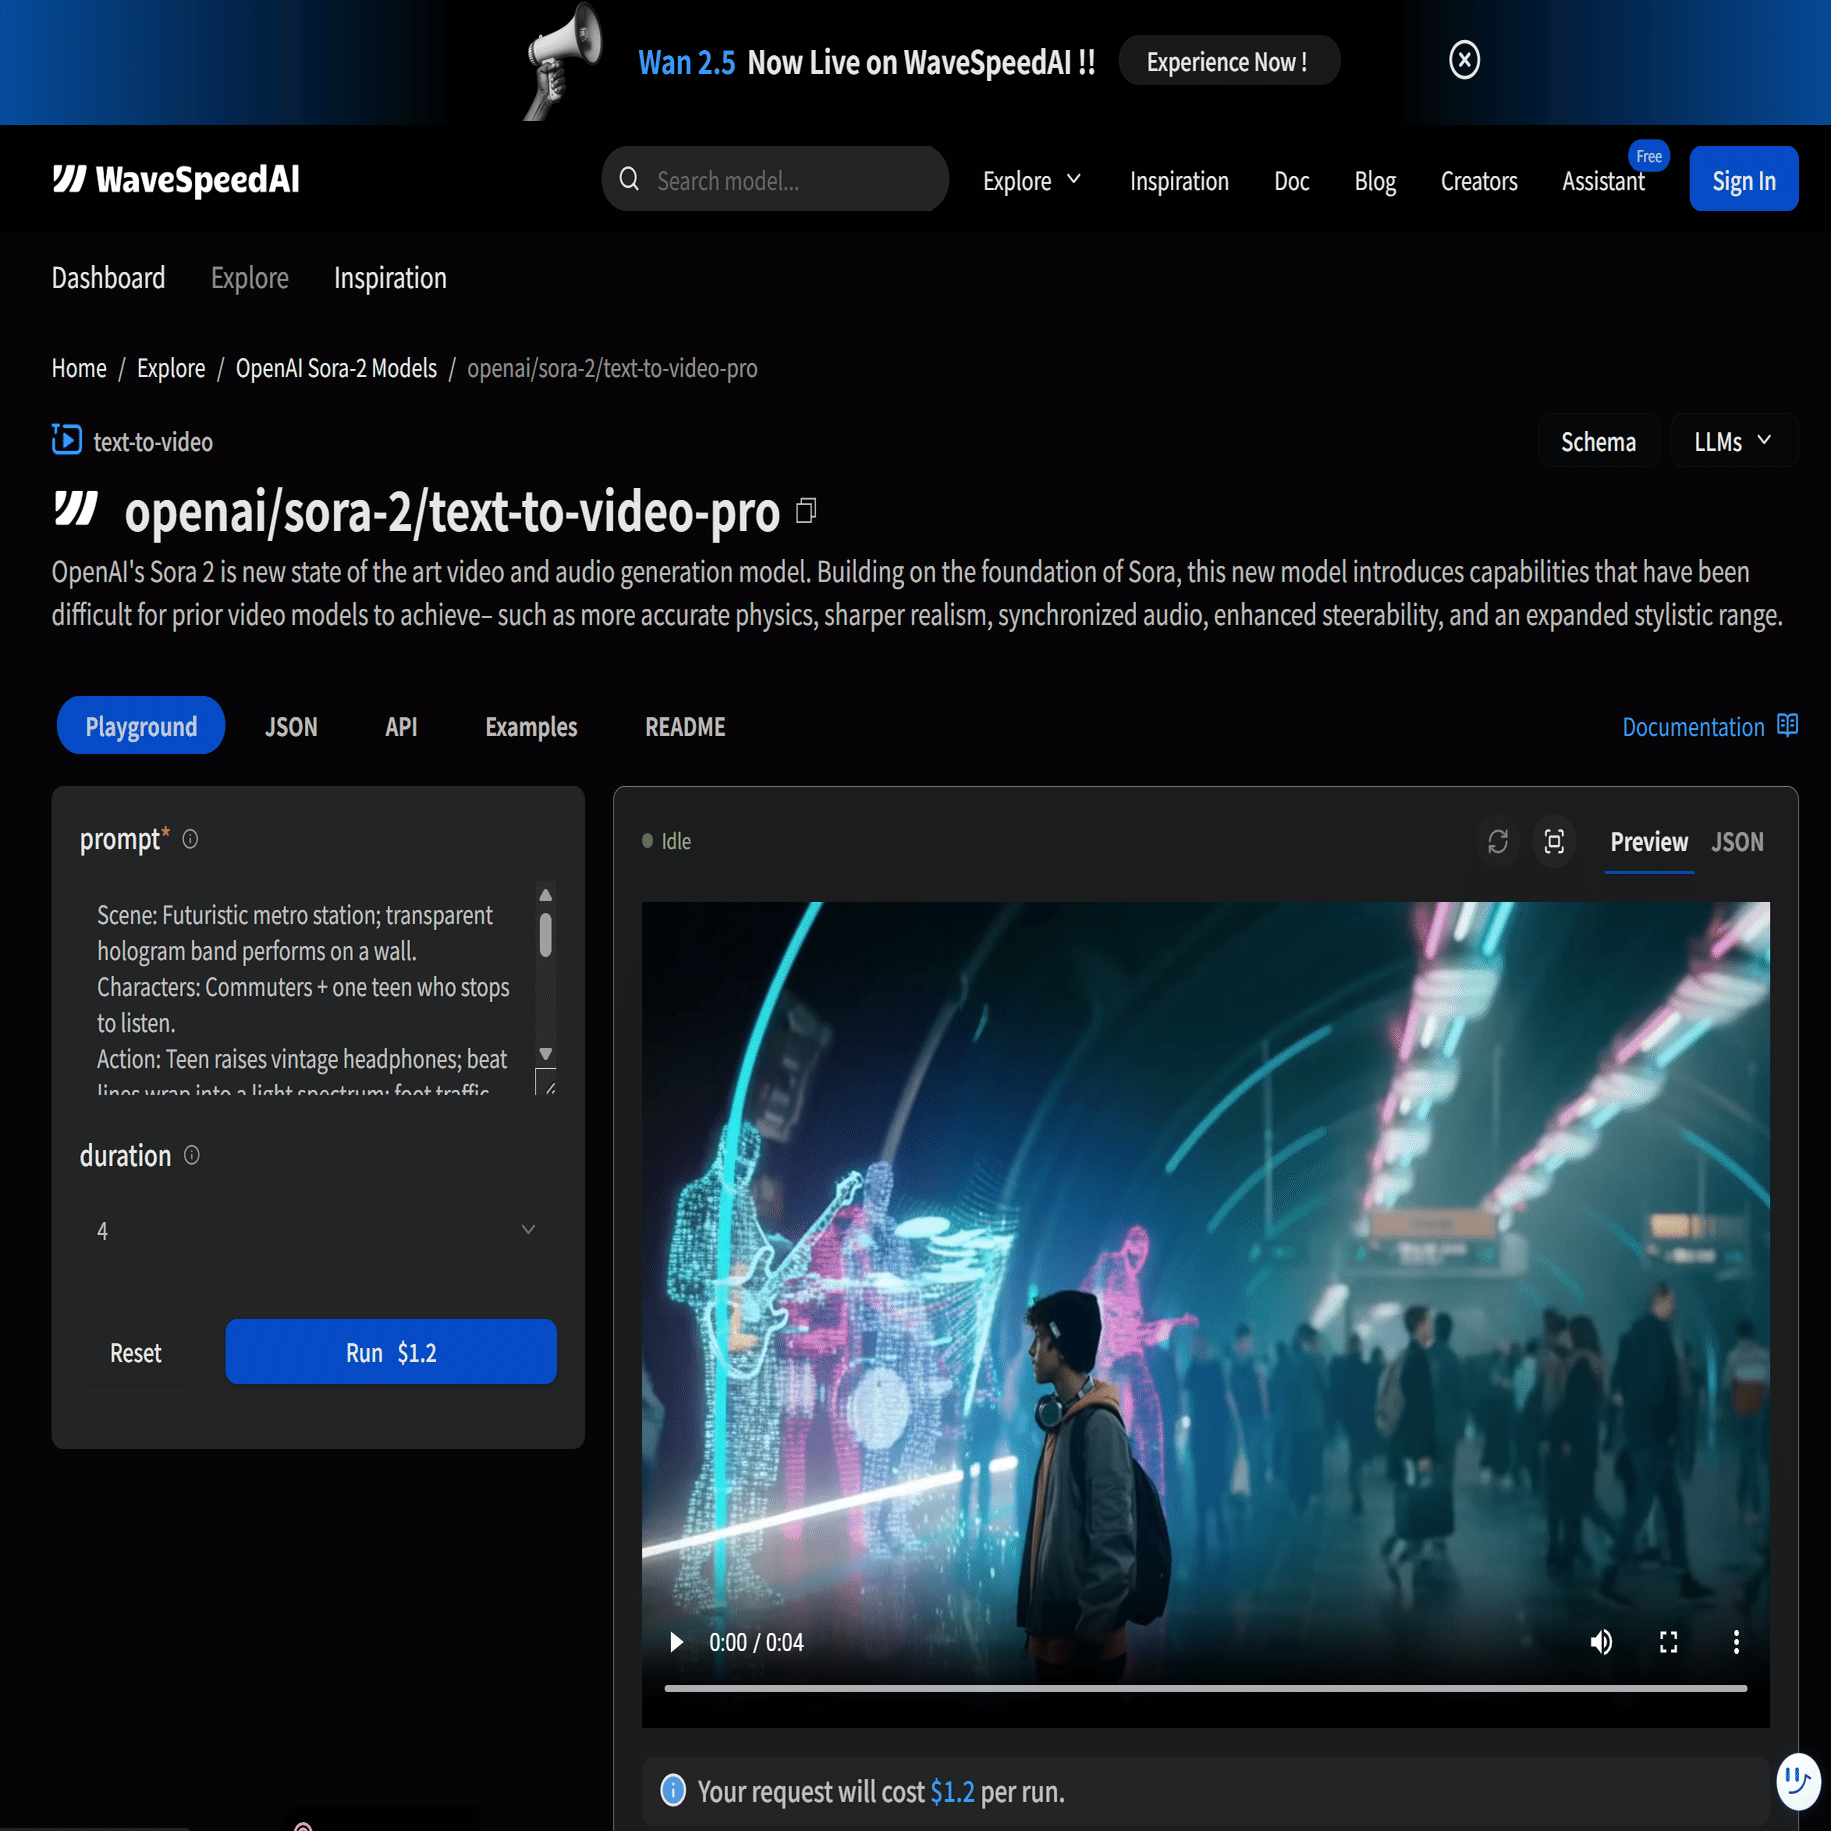This screenshot has height=1831, width=1831.
Task: Open the Assistant link
Action: 1602,181
